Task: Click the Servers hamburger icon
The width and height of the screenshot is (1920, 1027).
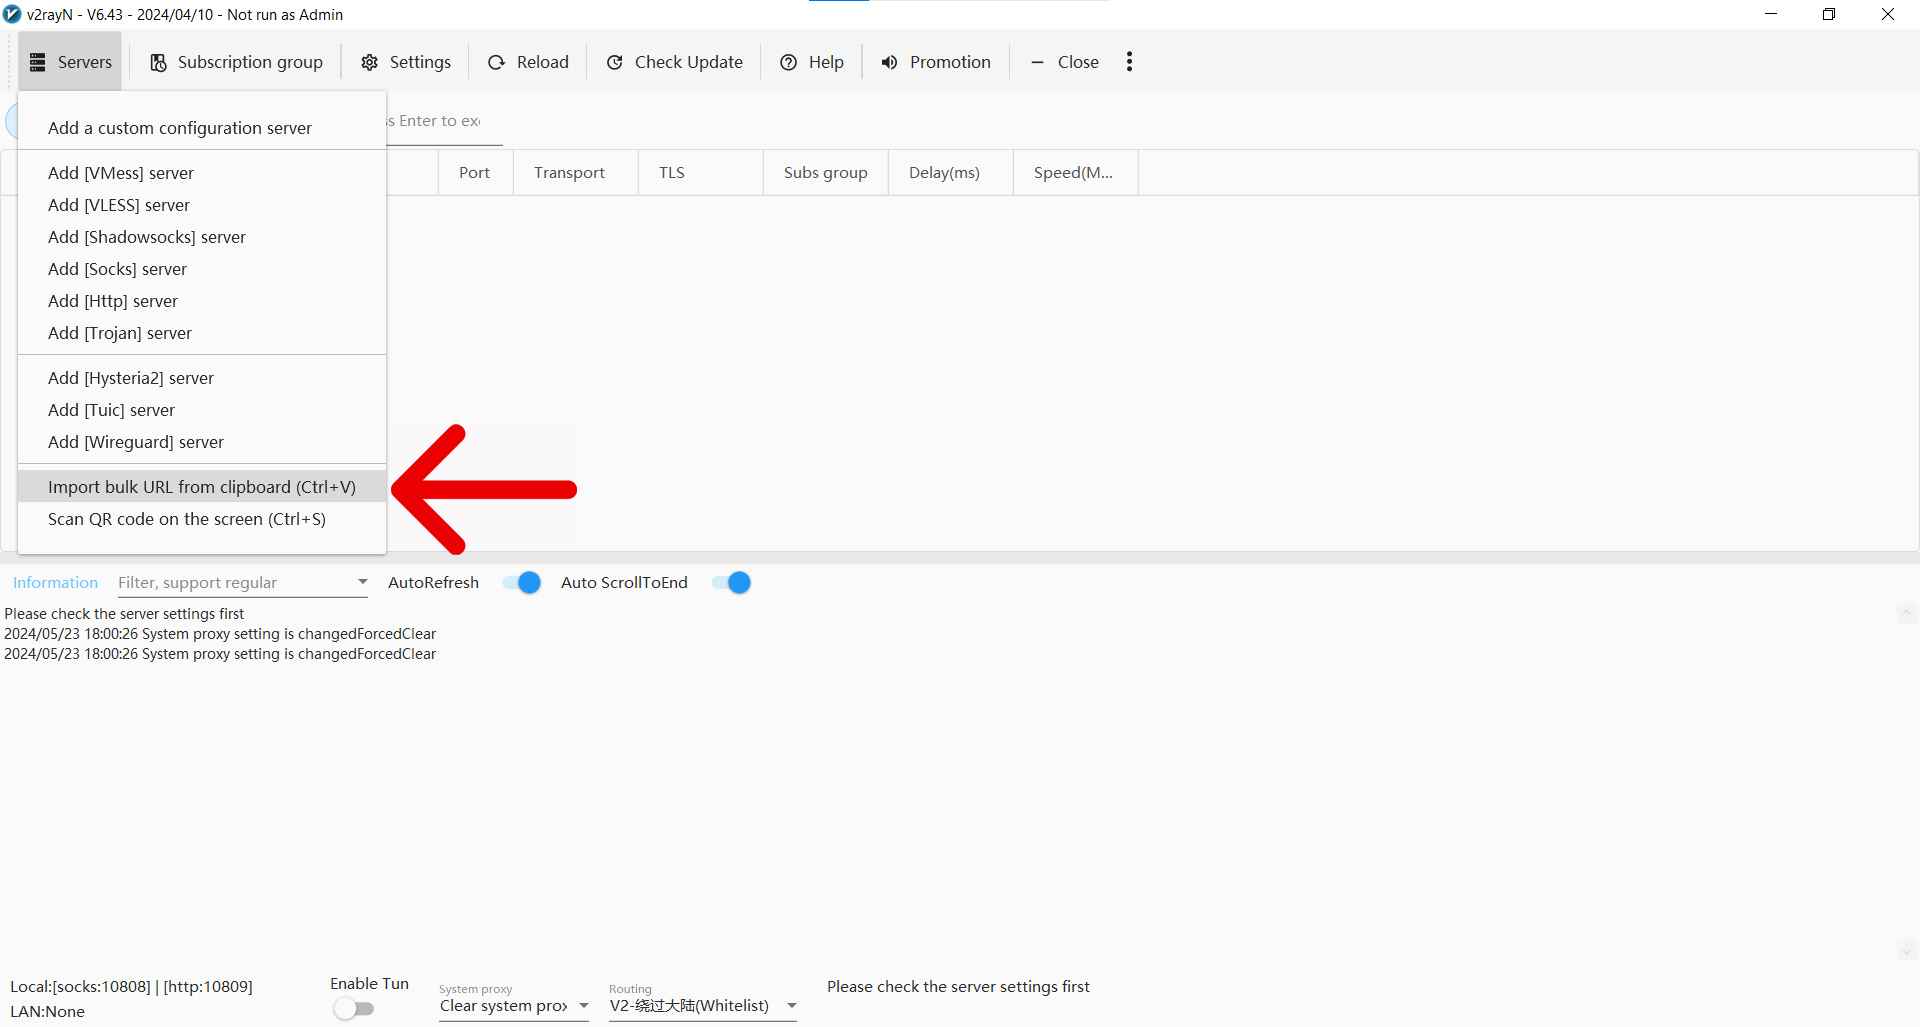Action: (x=38, y=62)
